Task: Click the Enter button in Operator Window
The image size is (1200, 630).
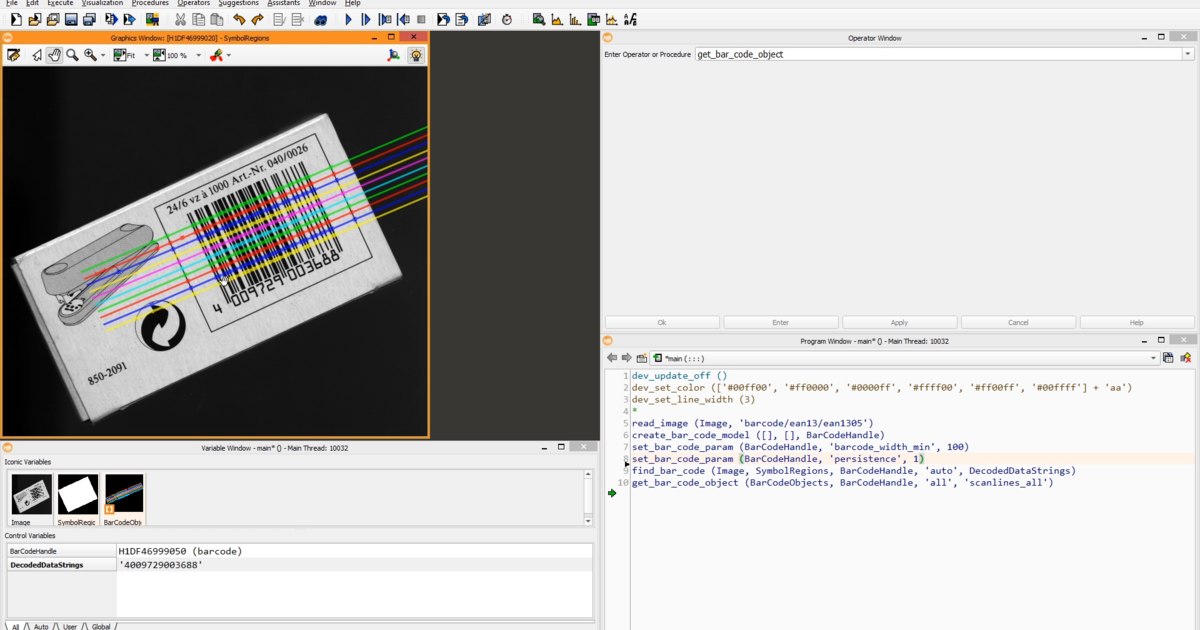Action: (x=781, y=322)
